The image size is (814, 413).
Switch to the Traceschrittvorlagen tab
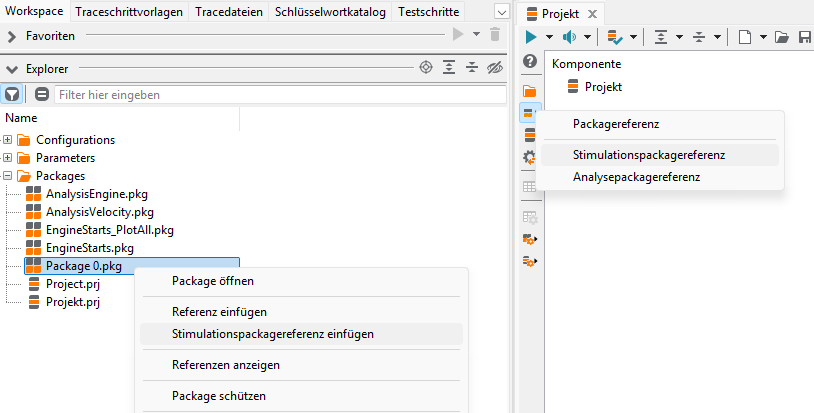[129, 12]
